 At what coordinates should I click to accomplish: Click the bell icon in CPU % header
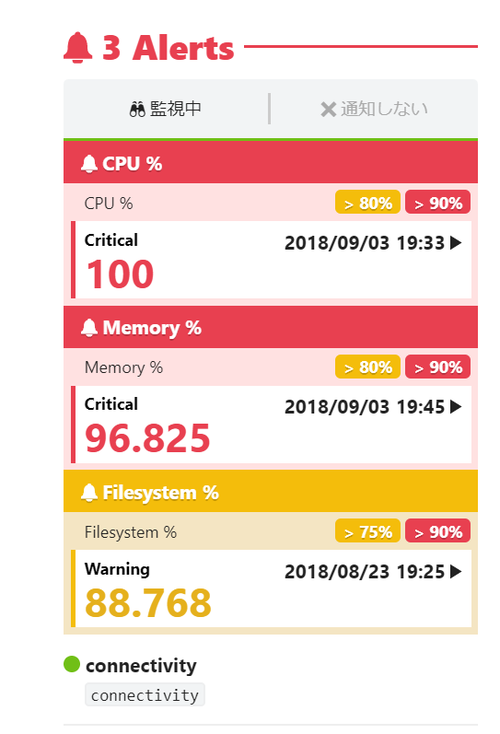click(89, 164)
